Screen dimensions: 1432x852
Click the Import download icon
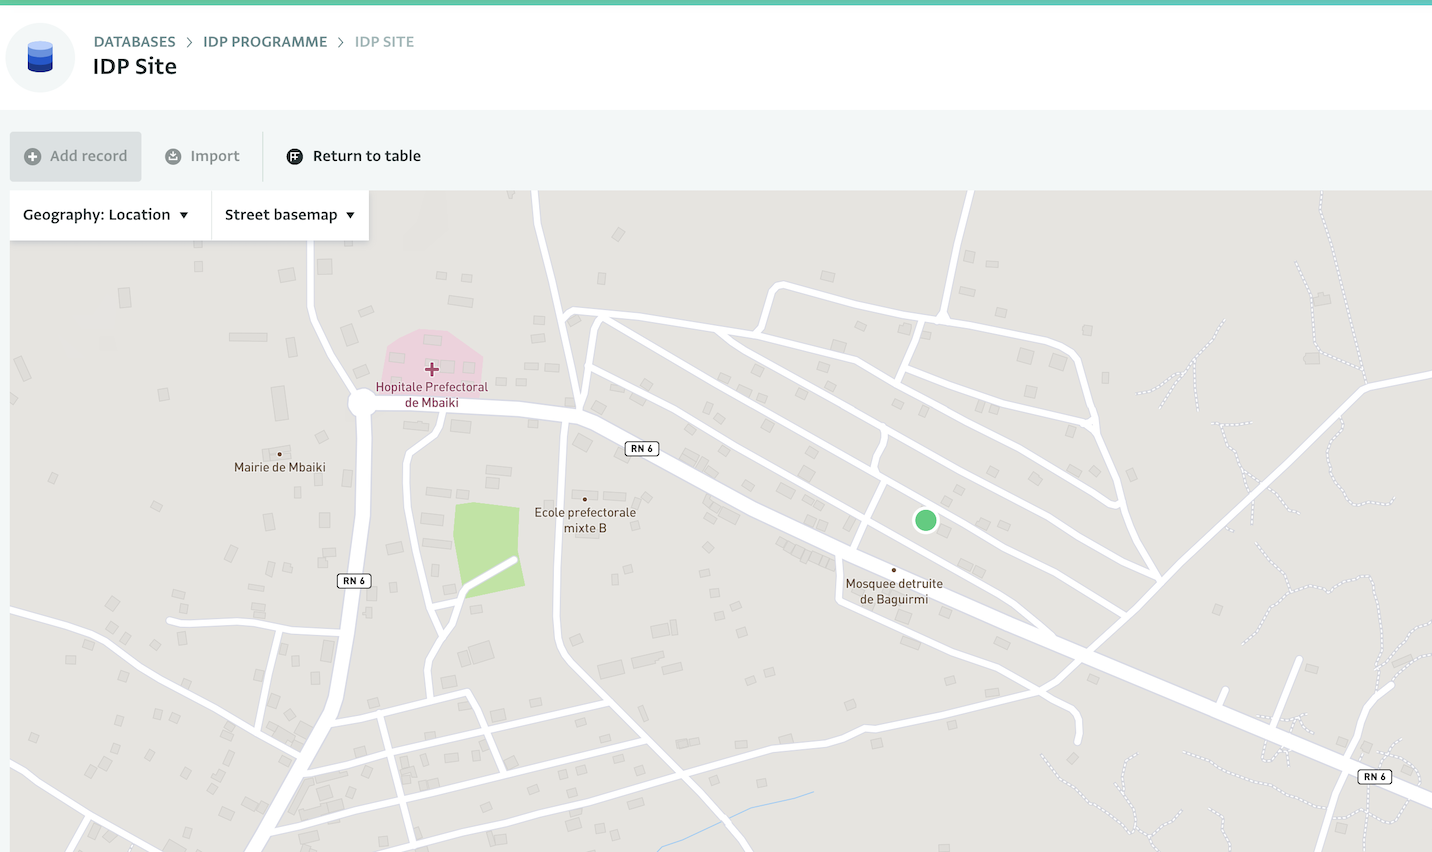point(173,157)
